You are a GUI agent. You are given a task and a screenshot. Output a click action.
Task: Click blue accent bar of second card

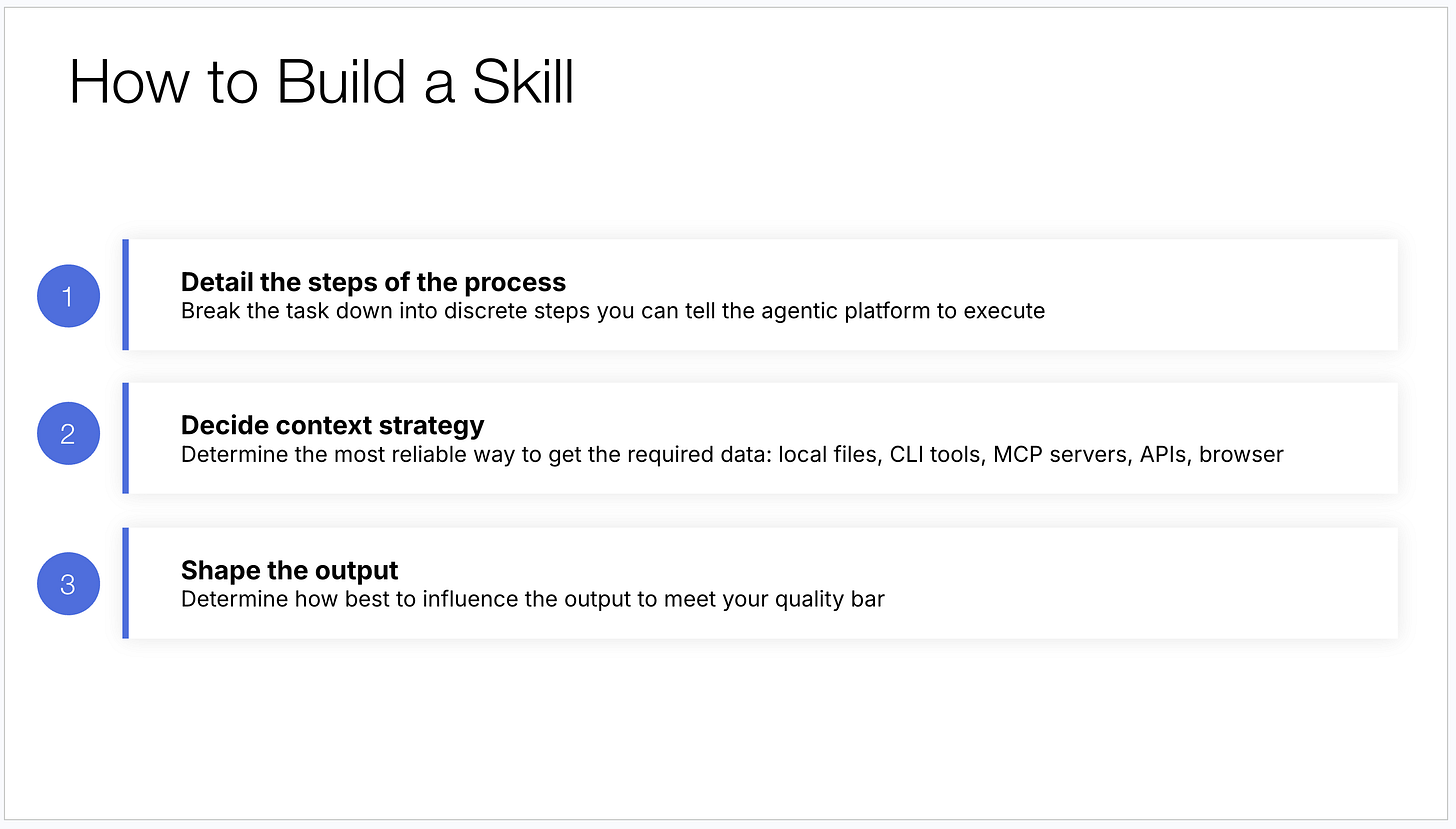(x=125, y=438)
